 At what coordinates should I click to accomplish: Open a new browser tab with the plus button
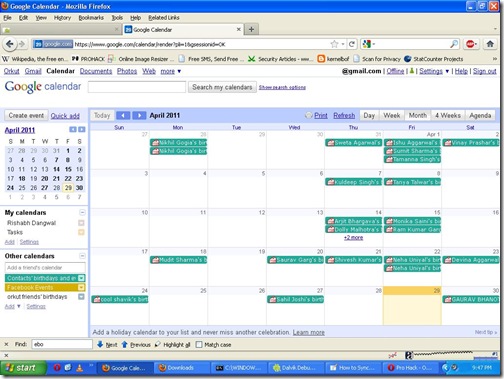point(251,30)
